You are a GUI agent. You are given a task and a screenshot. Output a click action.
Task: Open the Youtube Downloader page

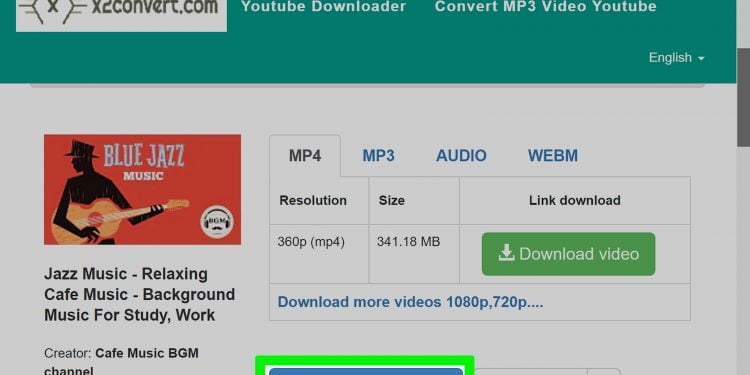point(323,7)
